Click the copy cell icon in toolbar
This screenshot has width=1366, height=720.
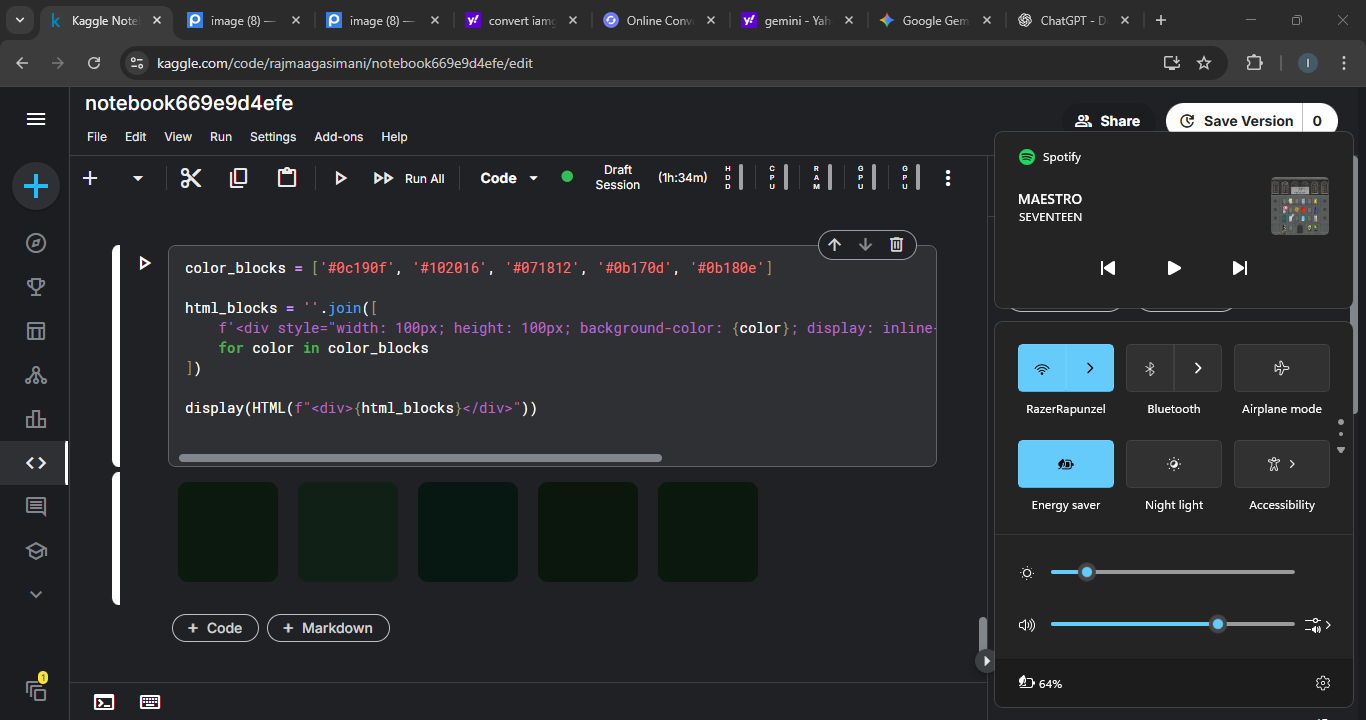[x=238, y=178]
